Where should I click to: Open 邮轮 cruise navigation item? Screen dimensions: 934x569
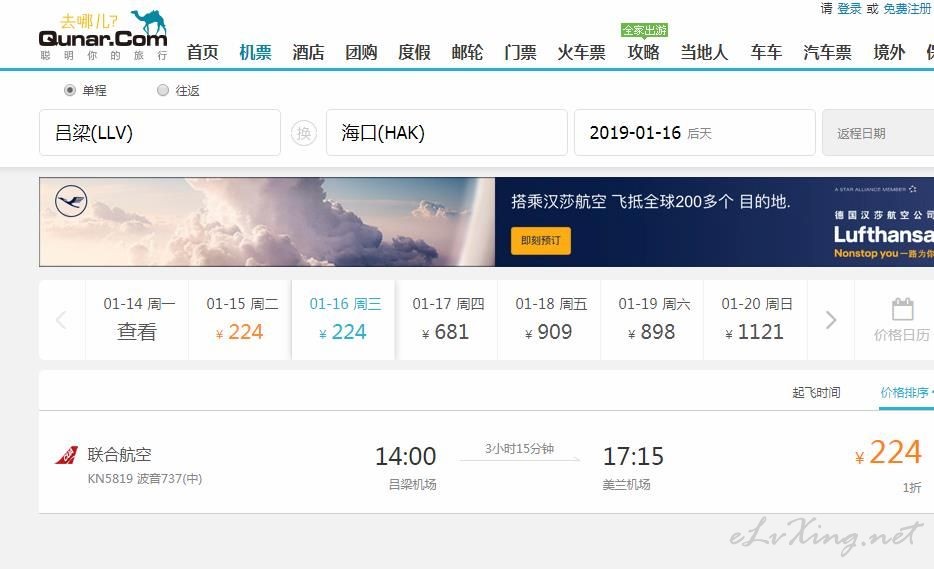(x=467, y=52)
